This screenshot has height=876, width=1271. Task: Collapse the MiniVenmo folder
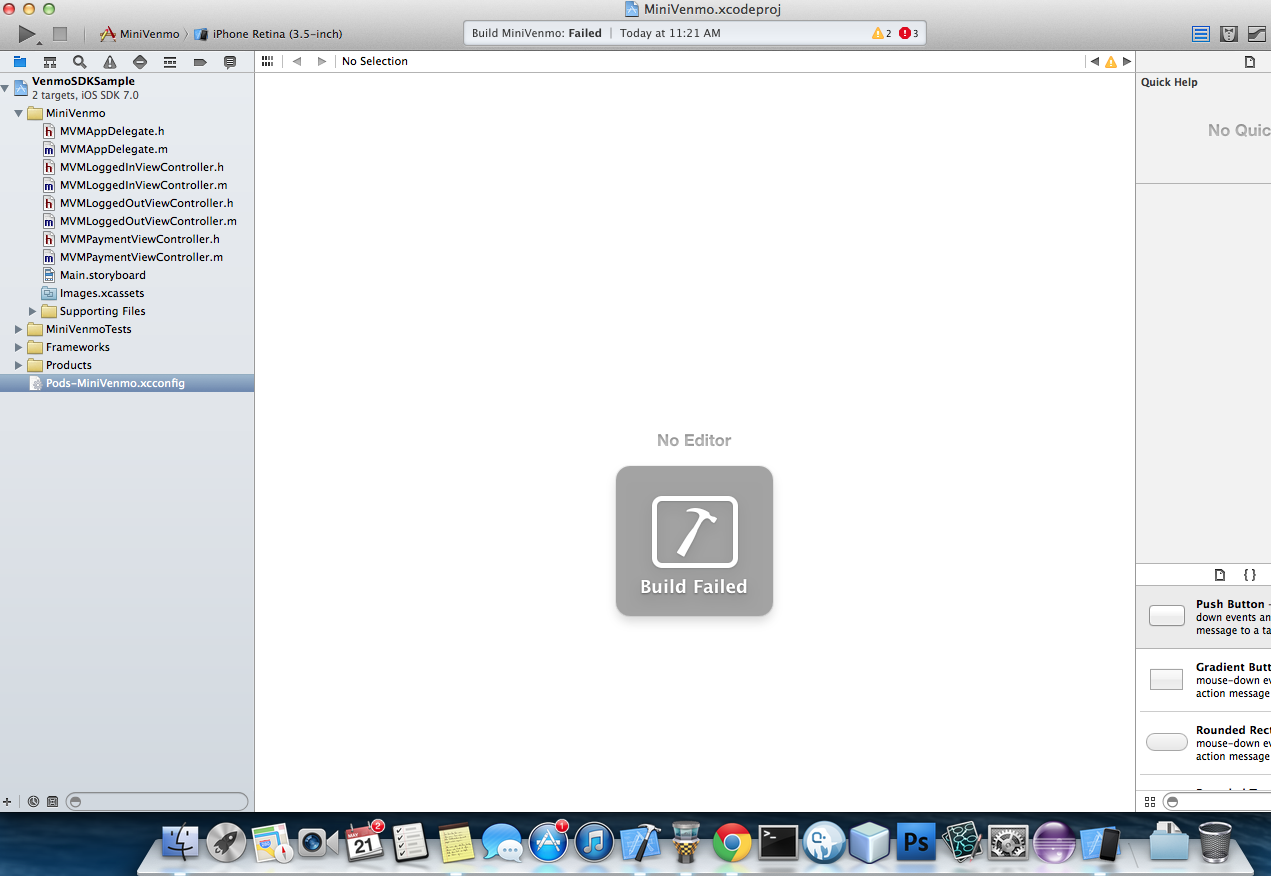[19, 113]
